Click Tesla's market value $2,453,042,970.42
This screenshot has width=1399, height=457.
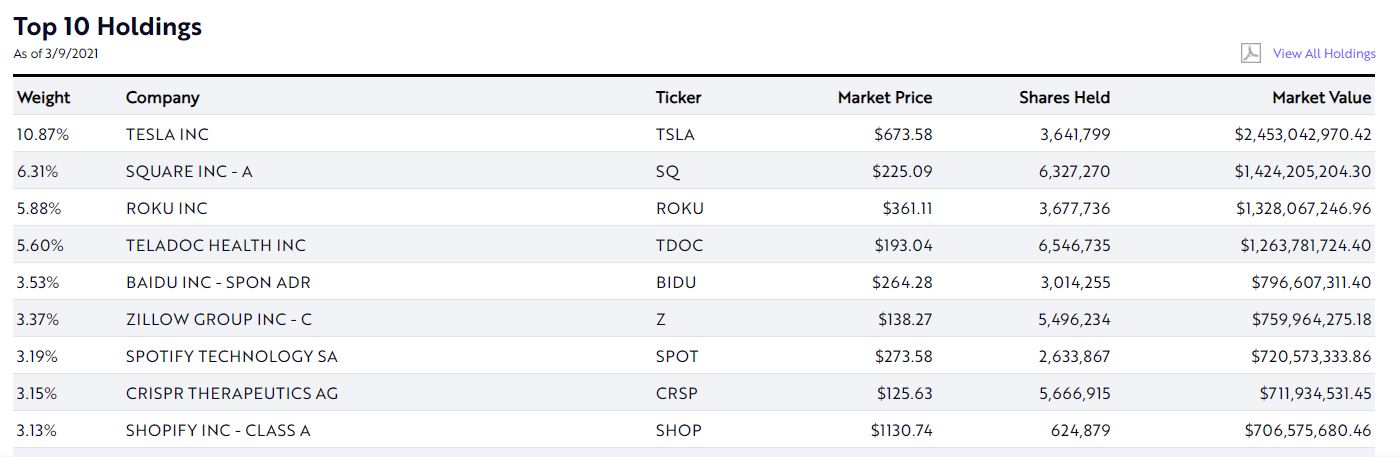click(1302, 134)
